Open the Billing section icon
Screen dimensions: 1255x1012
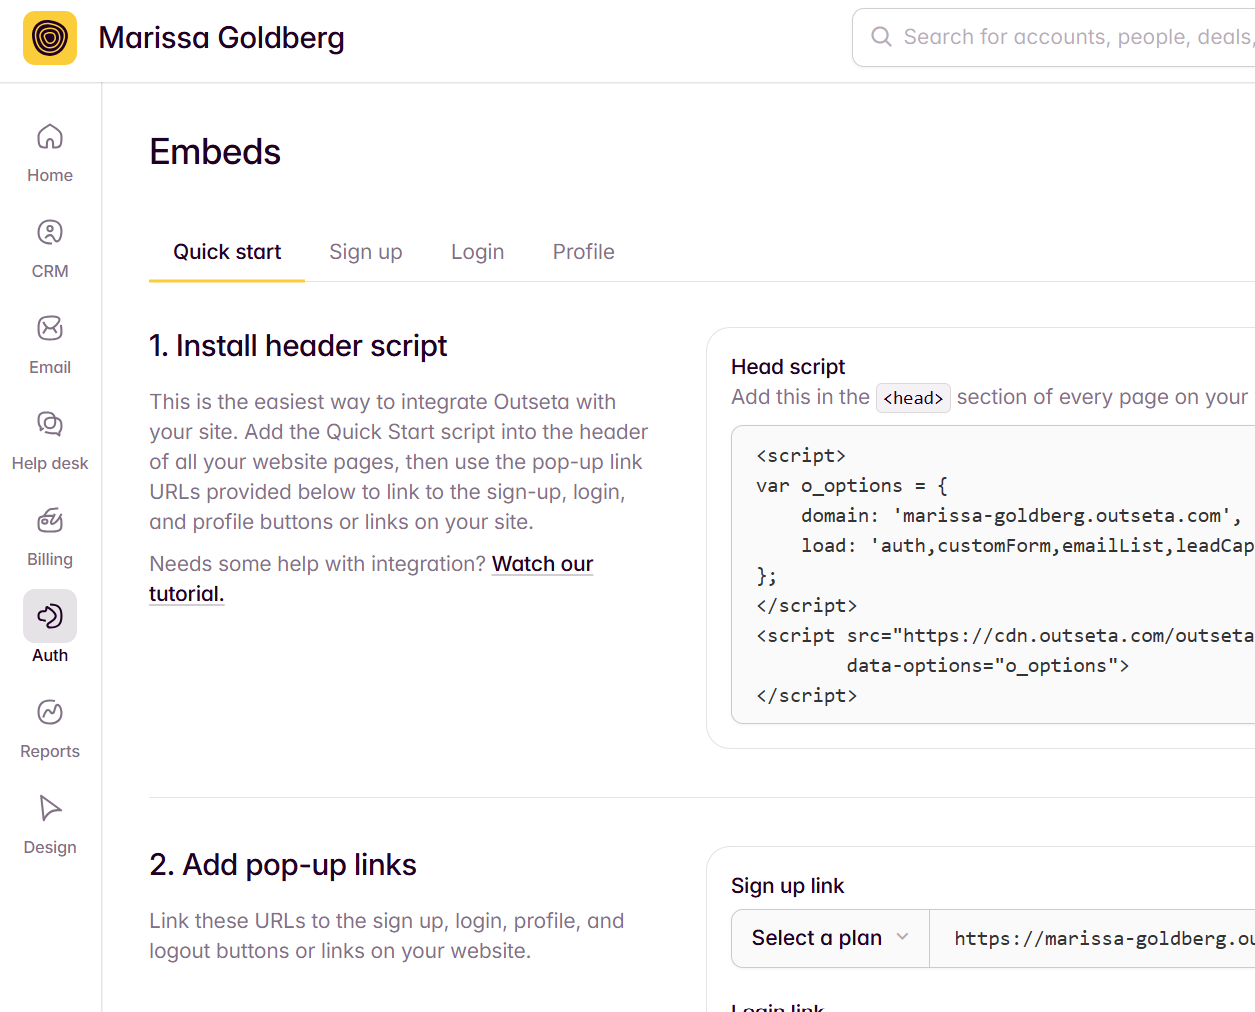(50, 521)
